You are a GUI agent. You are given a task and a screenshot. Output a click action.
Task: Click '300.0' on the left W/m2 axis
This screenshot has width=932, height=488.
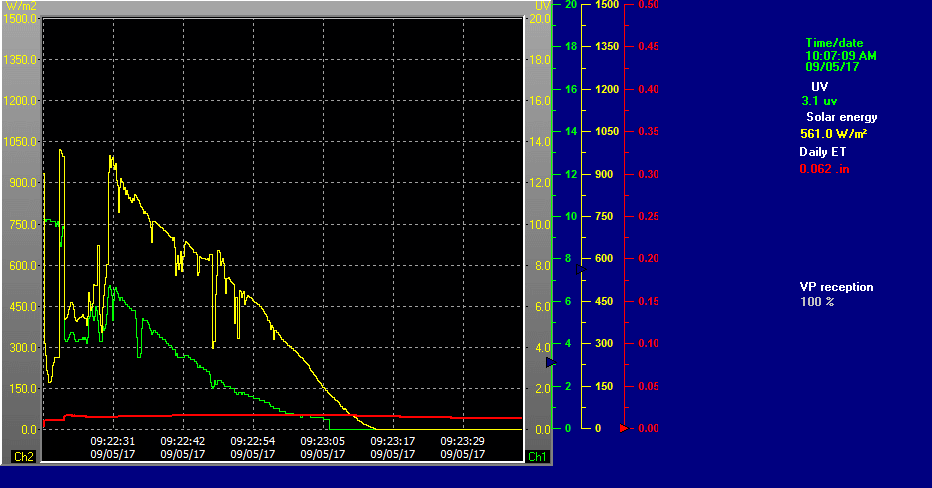tap(23, 348)
